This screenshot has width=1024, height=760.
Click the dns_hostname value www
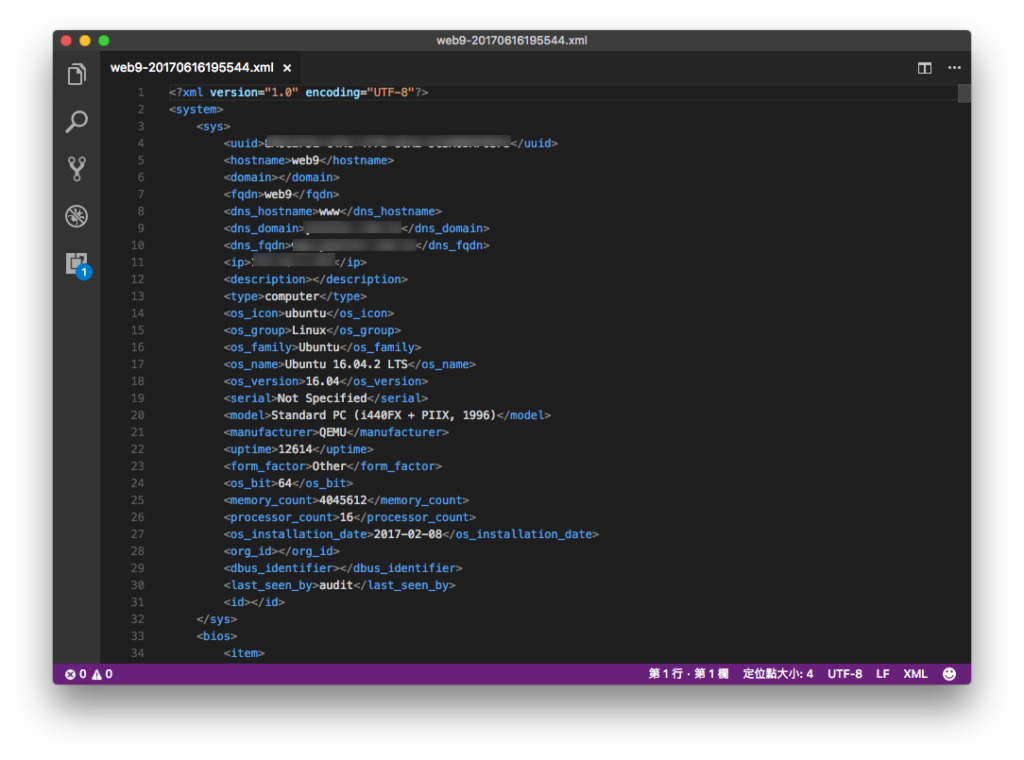tap(329, 212)
